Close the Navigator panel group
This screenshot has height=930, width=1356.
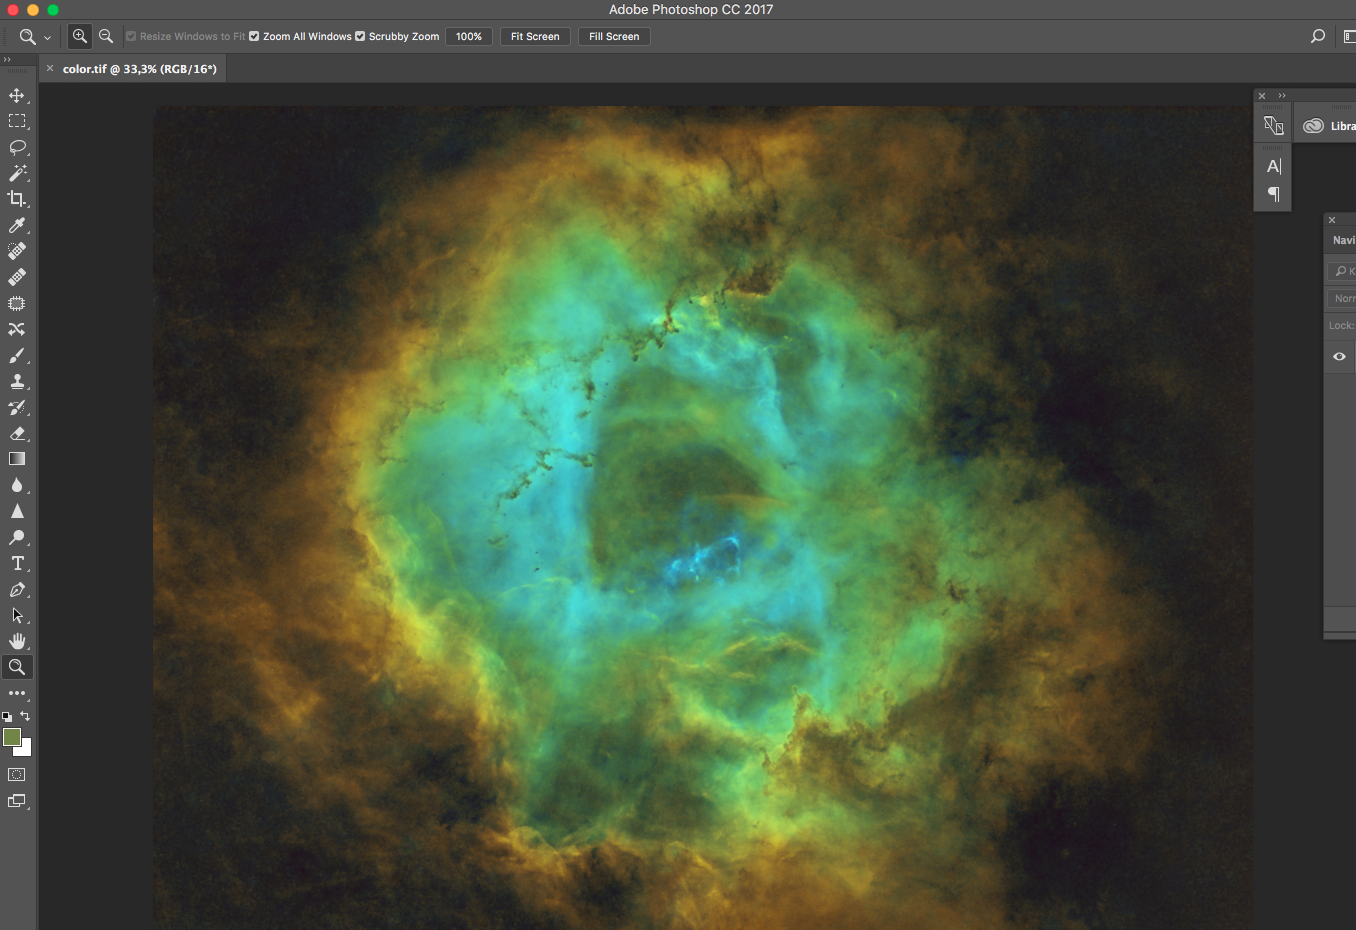[1332, 220]
